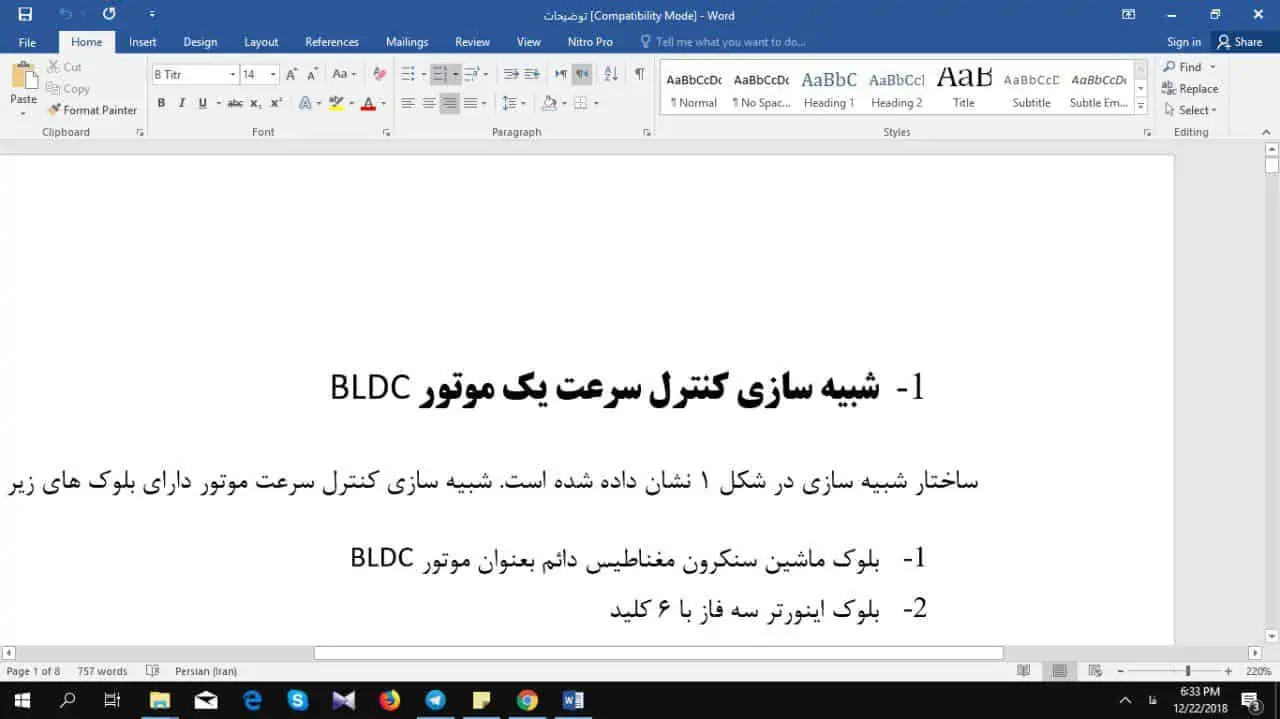
Task: Switch to the Layout tab
Action: [261, 42]
